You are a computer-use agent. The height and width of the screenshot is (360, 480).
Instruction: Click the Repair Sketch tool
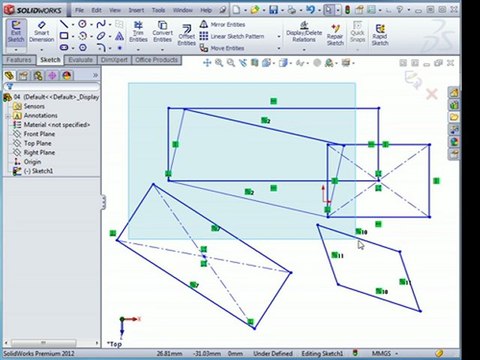(335, 35)
